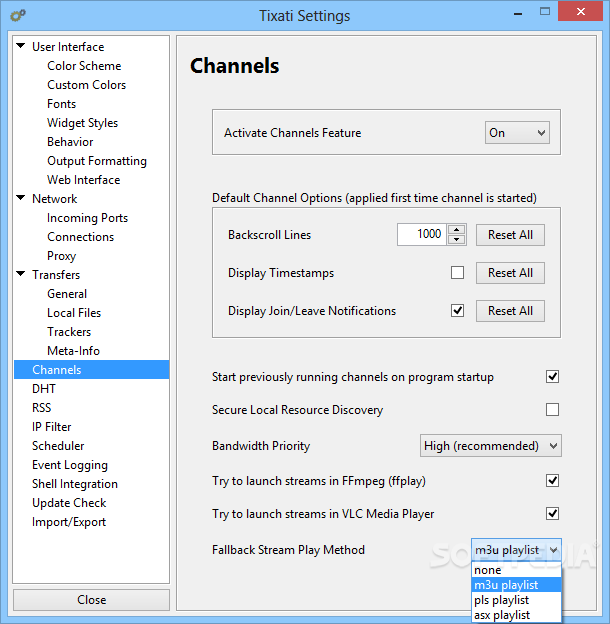Open the Proxy settings page
Screen dimensions: 610x624
[61, 256]
